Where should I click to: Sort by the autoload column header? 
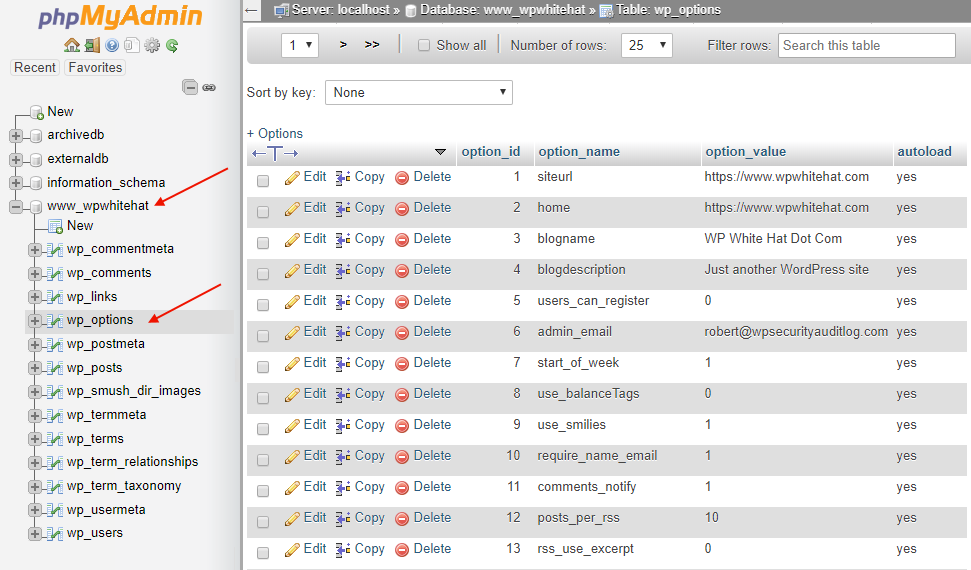point(925,152)
